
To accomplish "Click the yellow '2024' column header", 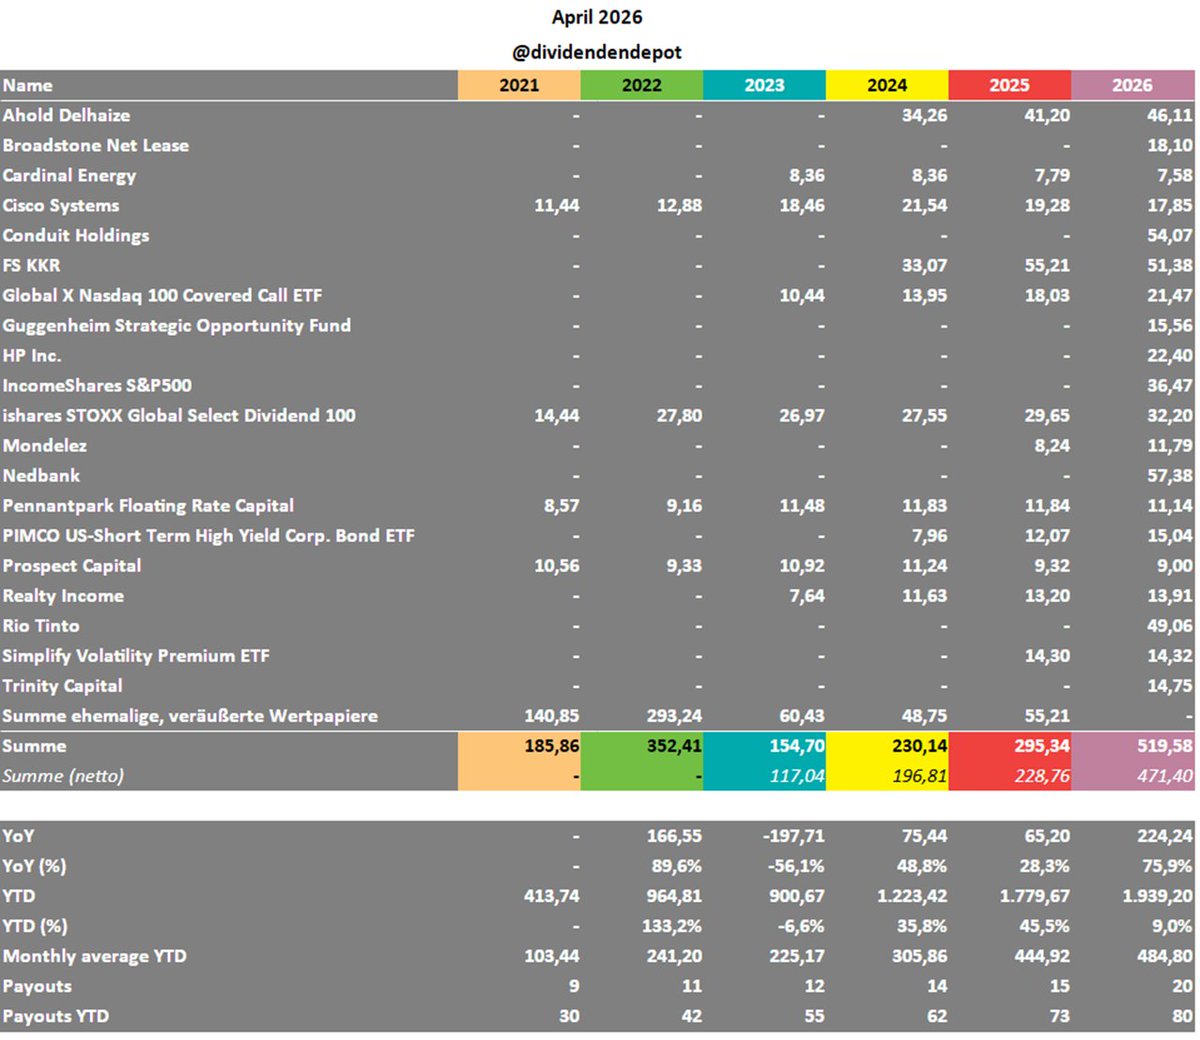I will pos(887,85).
